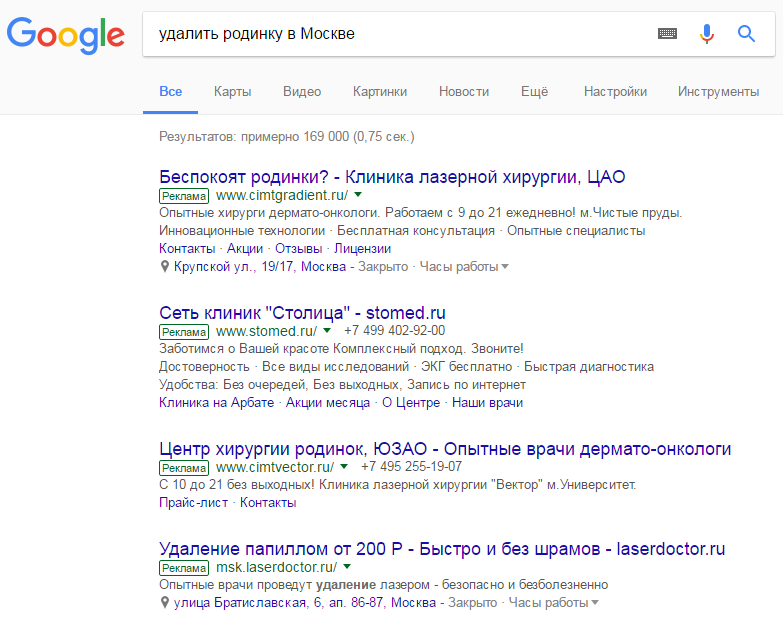Click Акции месяца sitelink
The height and width of the screenshot is (632, 783).
[x=328, y=402]
